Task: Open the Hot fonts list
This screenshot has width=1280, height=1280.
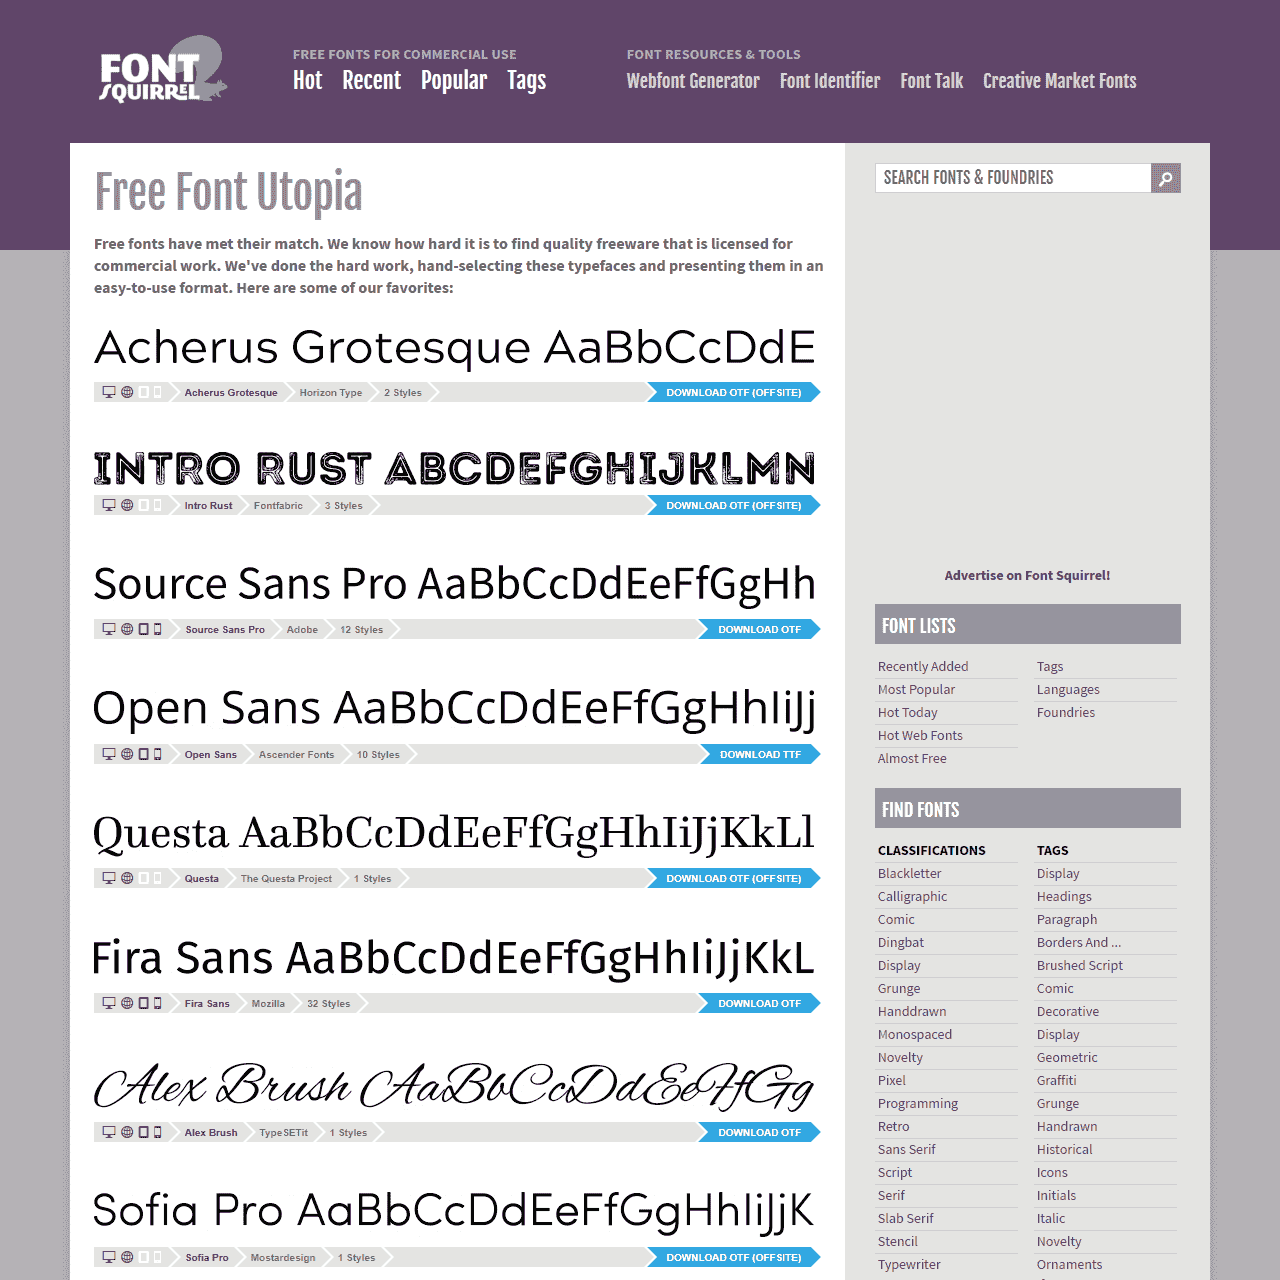Action: 307,81
